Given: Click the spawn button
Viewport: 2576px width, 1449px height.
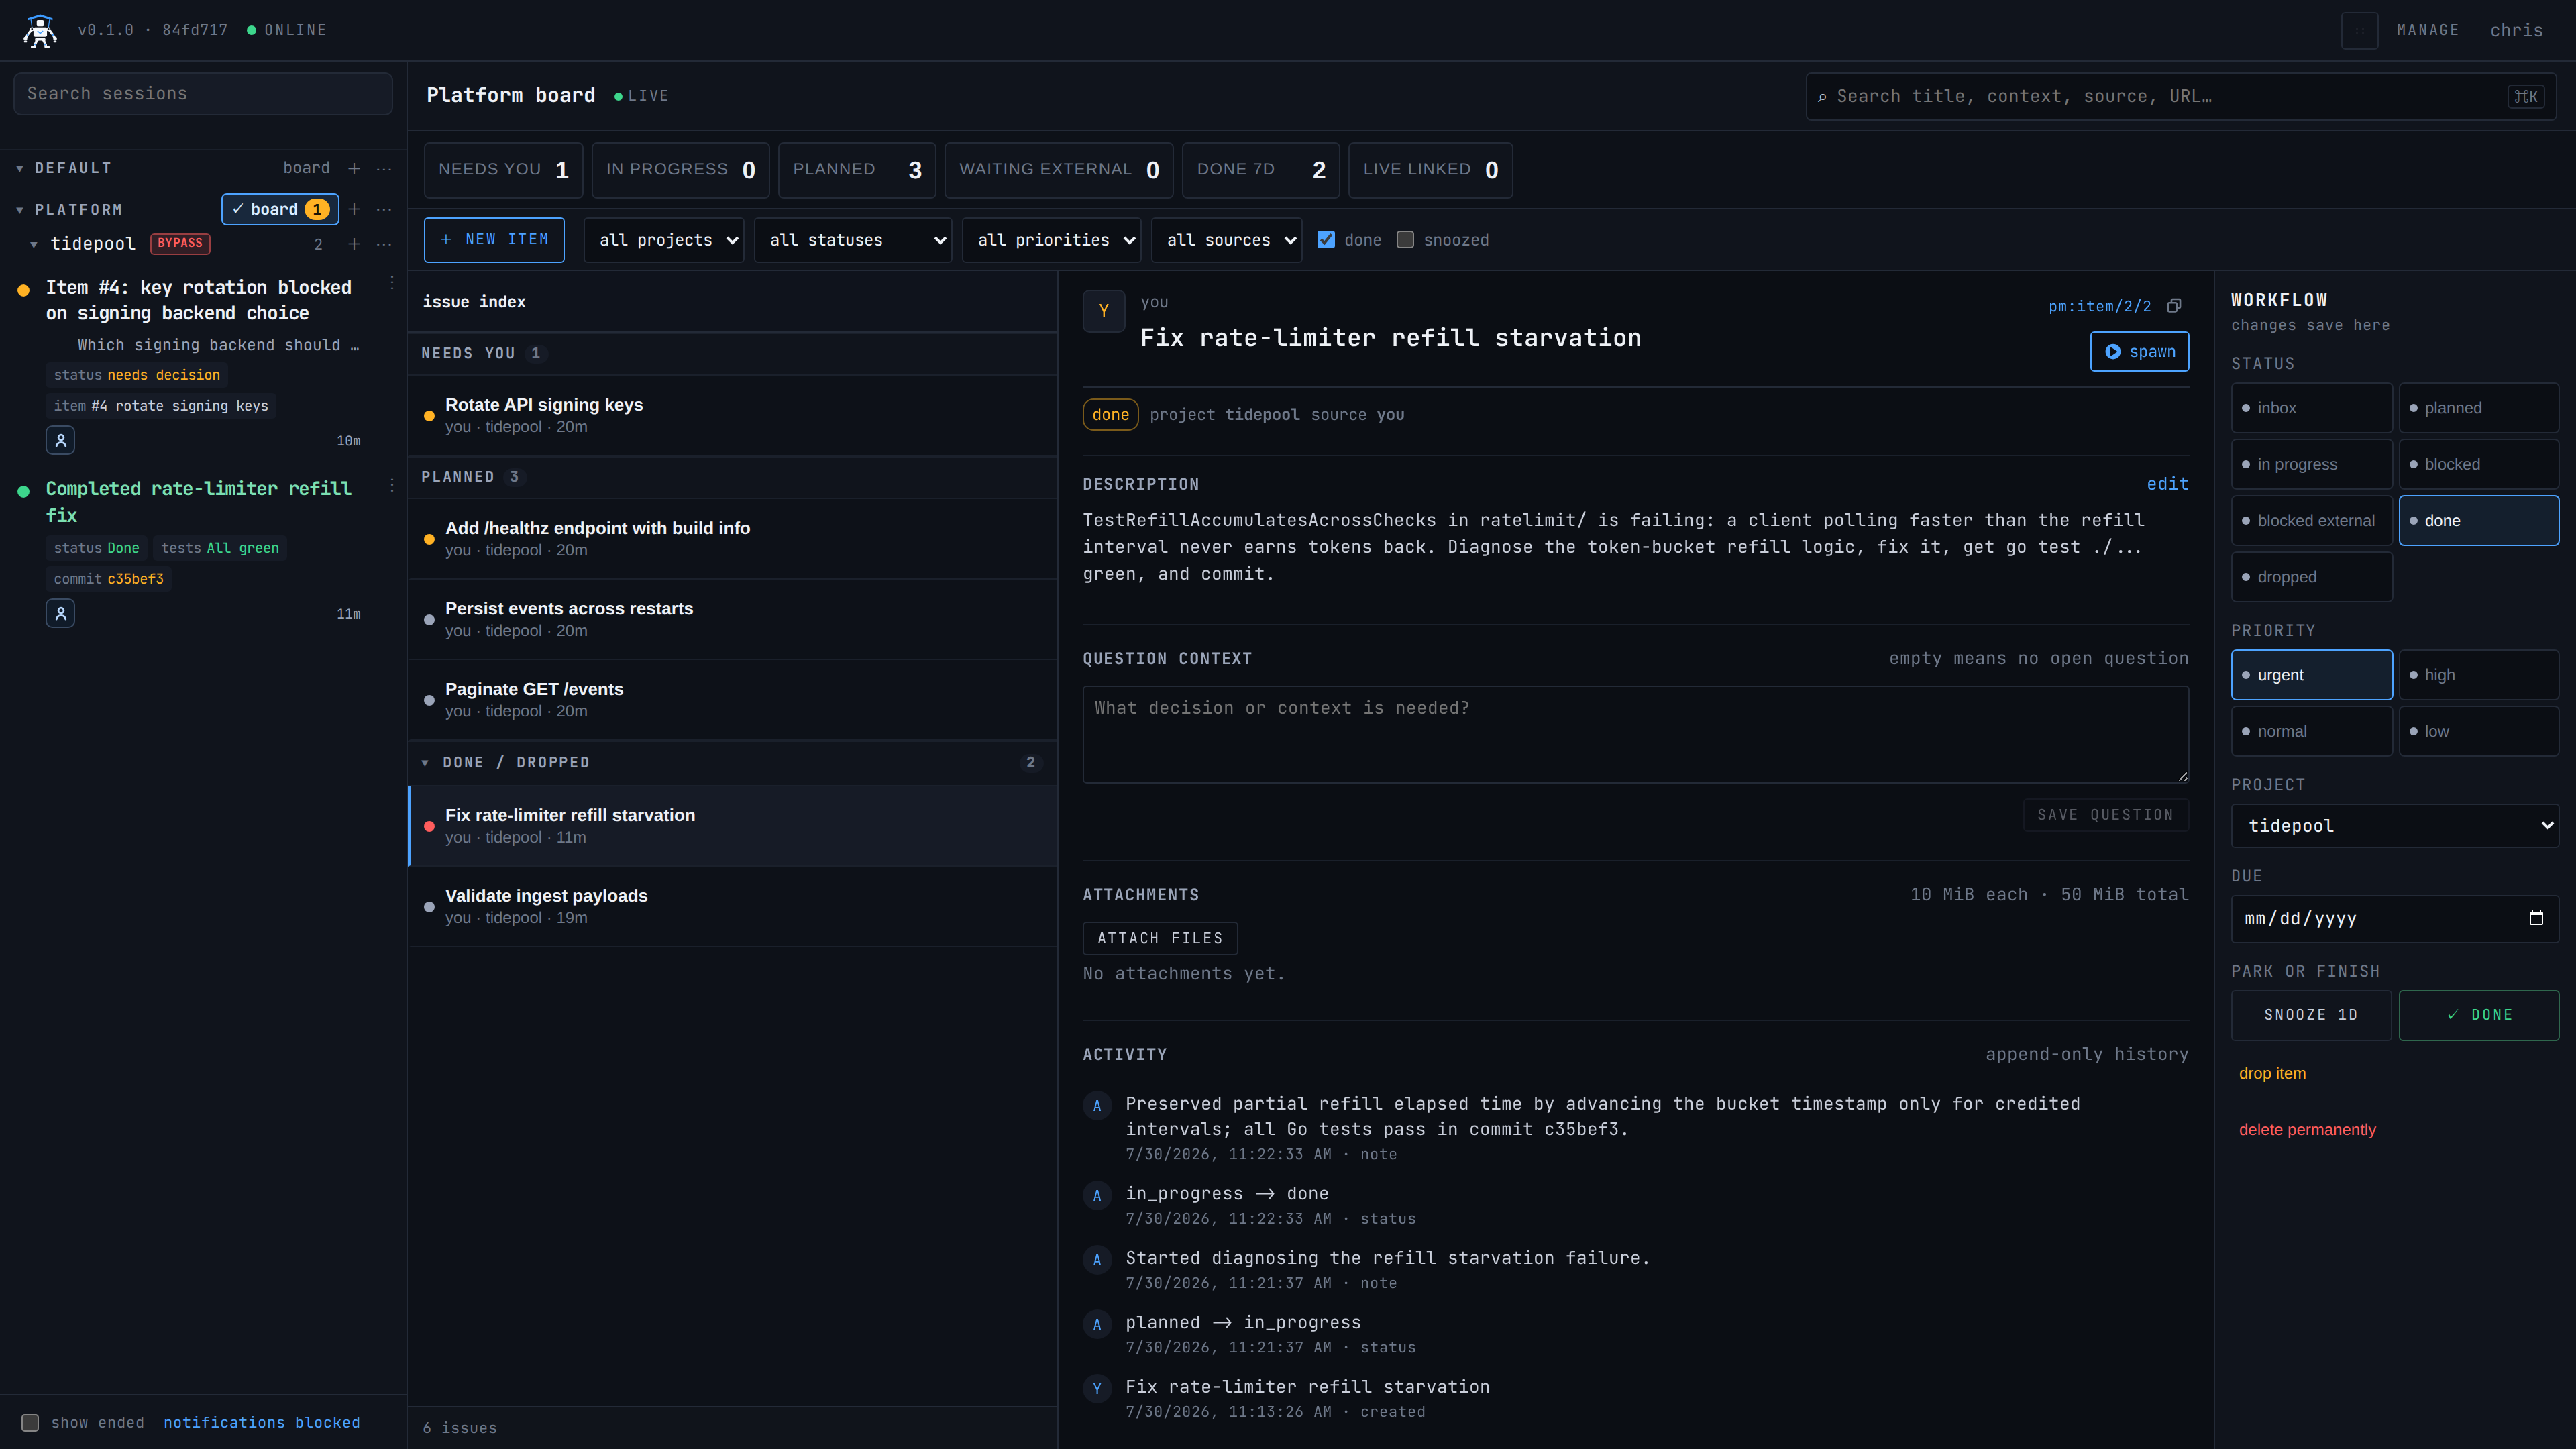Looking at the screenshot, I should click(2139, 351).
